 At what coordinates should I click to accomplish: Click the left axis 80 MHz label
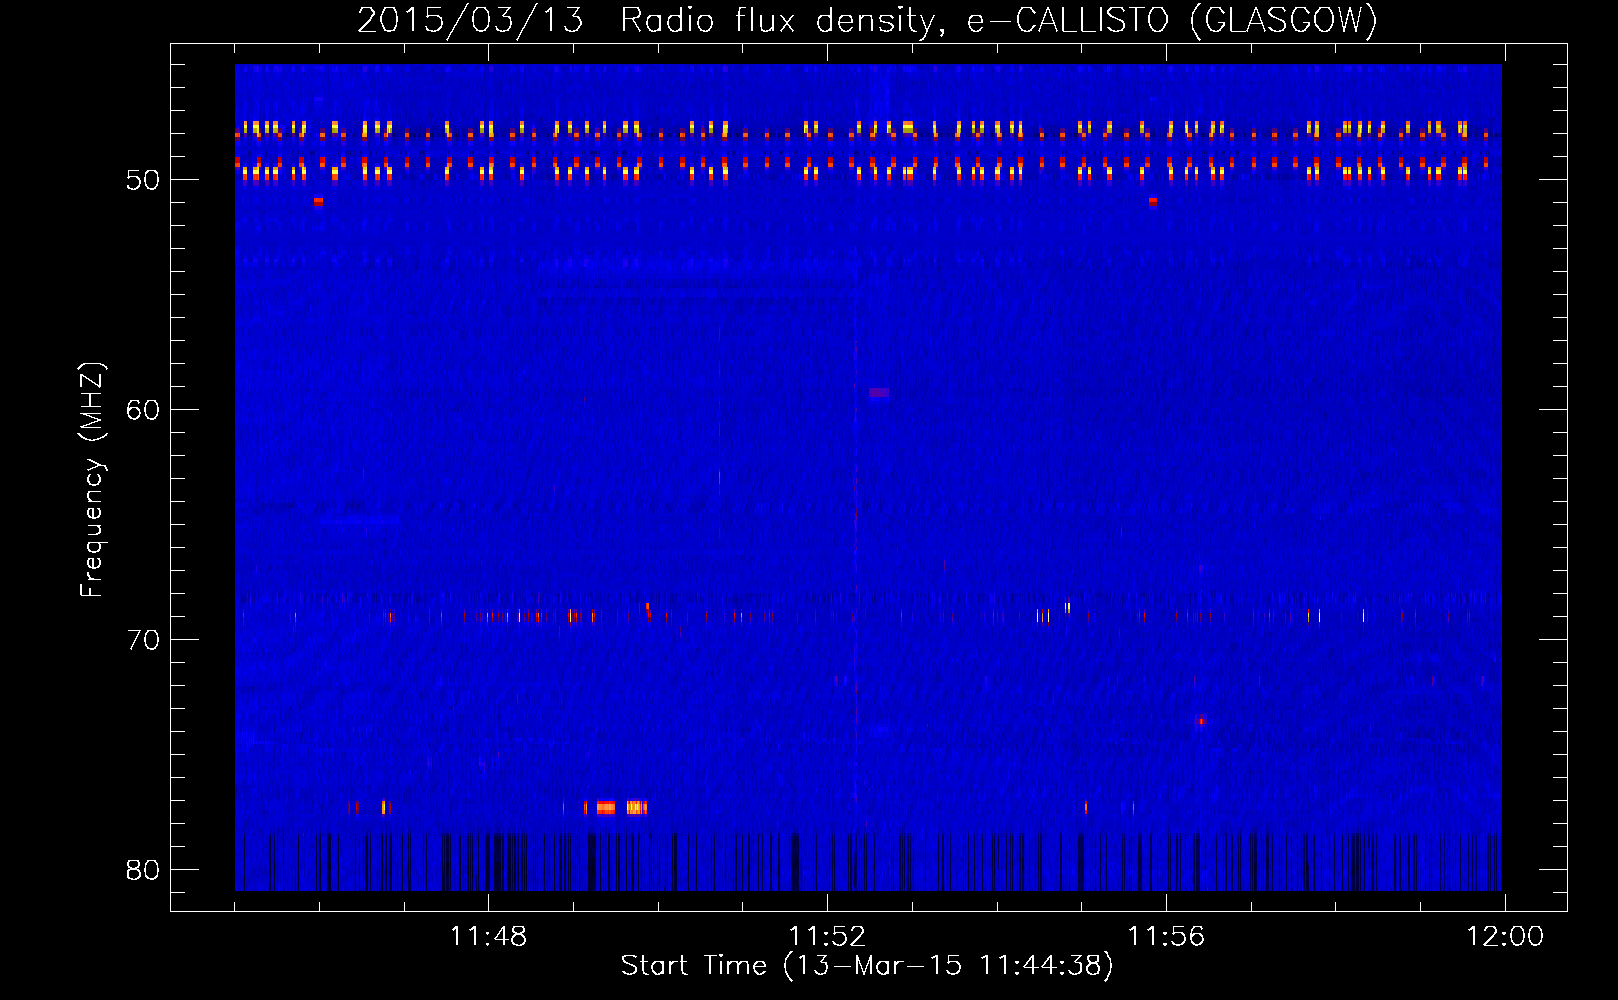click(x=143, y=870)
